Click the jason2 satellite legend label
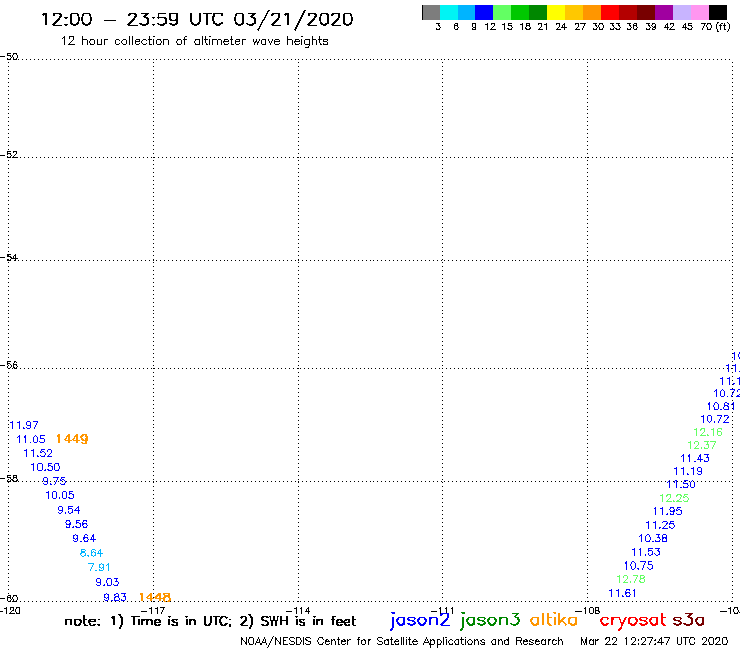Viewport: 740px width, 650px height. 420,620
